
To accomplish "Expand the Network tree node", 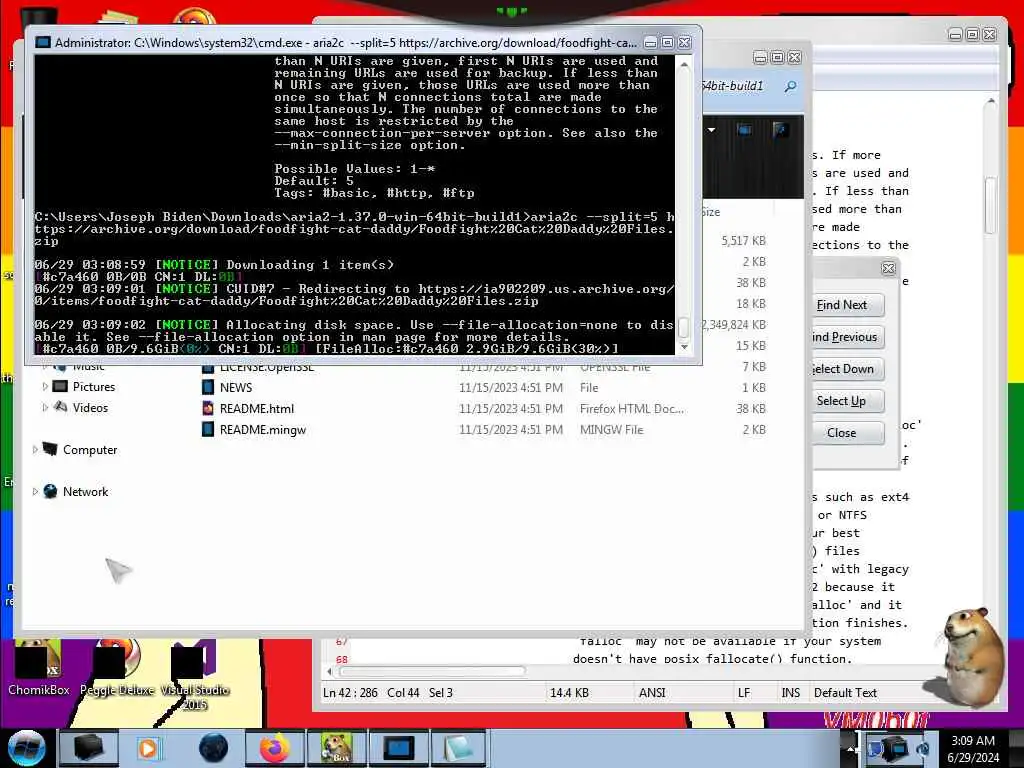I will [35, 491].
